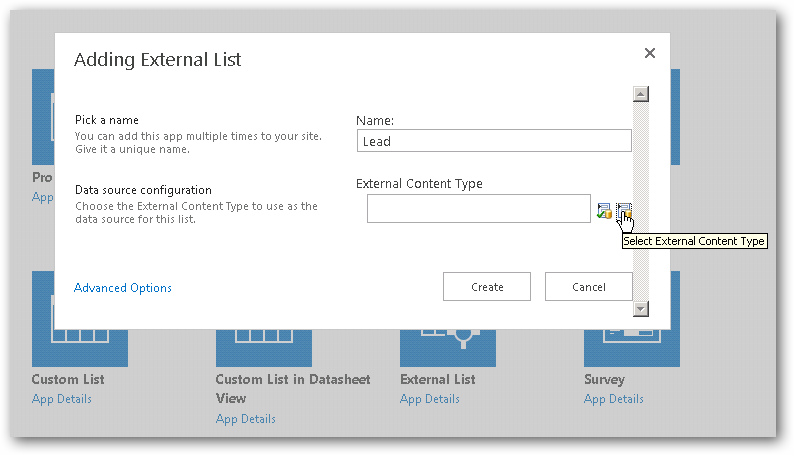Click the Survey app title
This screenshot has height=455, width=794.
click(604, 380)
